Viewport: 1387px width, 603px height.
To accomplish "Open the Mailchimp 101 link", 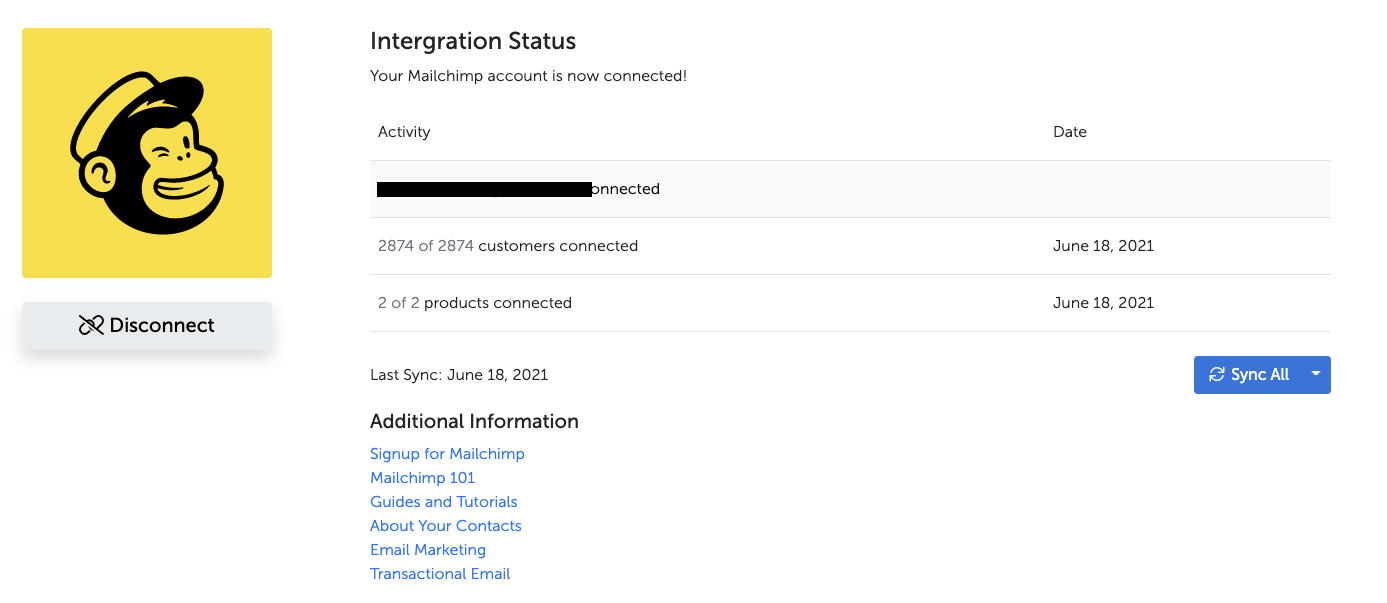I will click(x=422, y=478).
